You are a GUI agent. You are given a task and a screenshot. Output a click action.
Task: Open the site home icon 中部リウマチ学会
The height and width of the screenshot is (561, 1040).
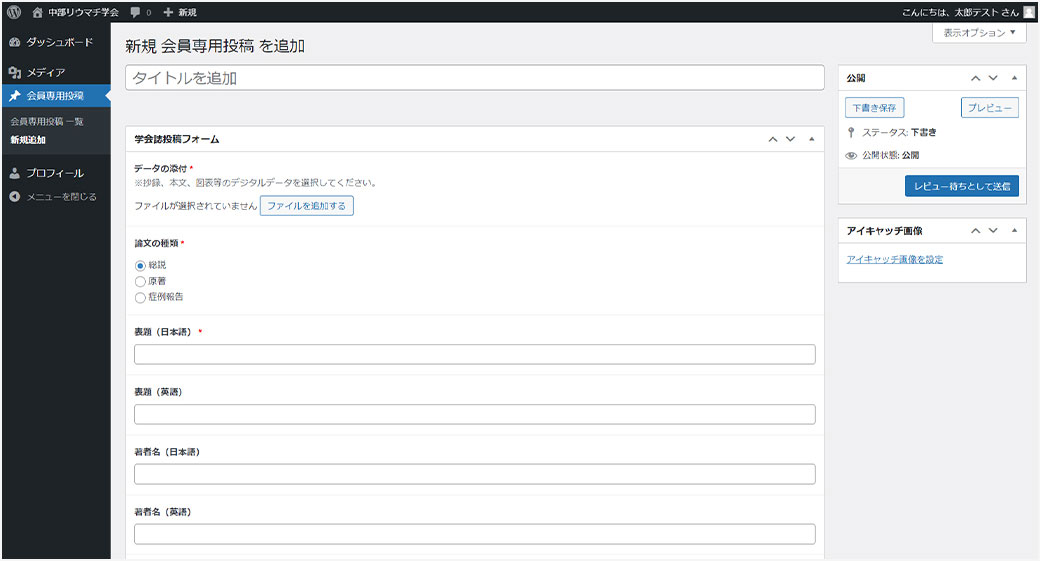(x=37, y=12)
